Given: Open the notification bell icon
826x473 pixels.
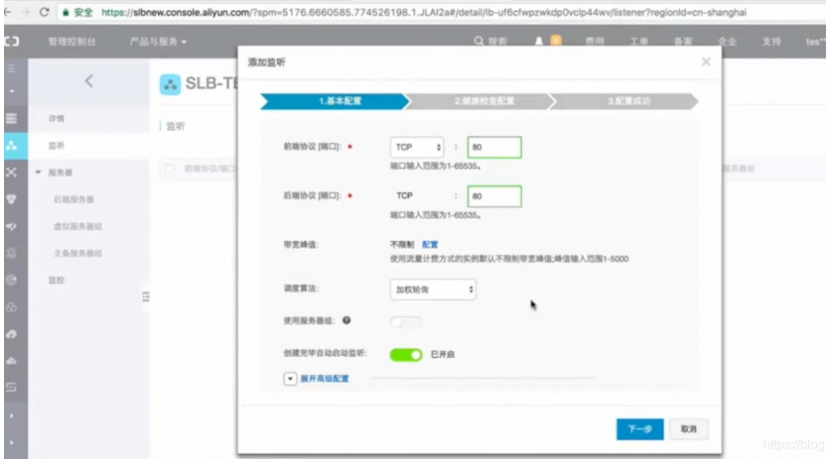Looking at the screenshot, I should tap(539, 41).
